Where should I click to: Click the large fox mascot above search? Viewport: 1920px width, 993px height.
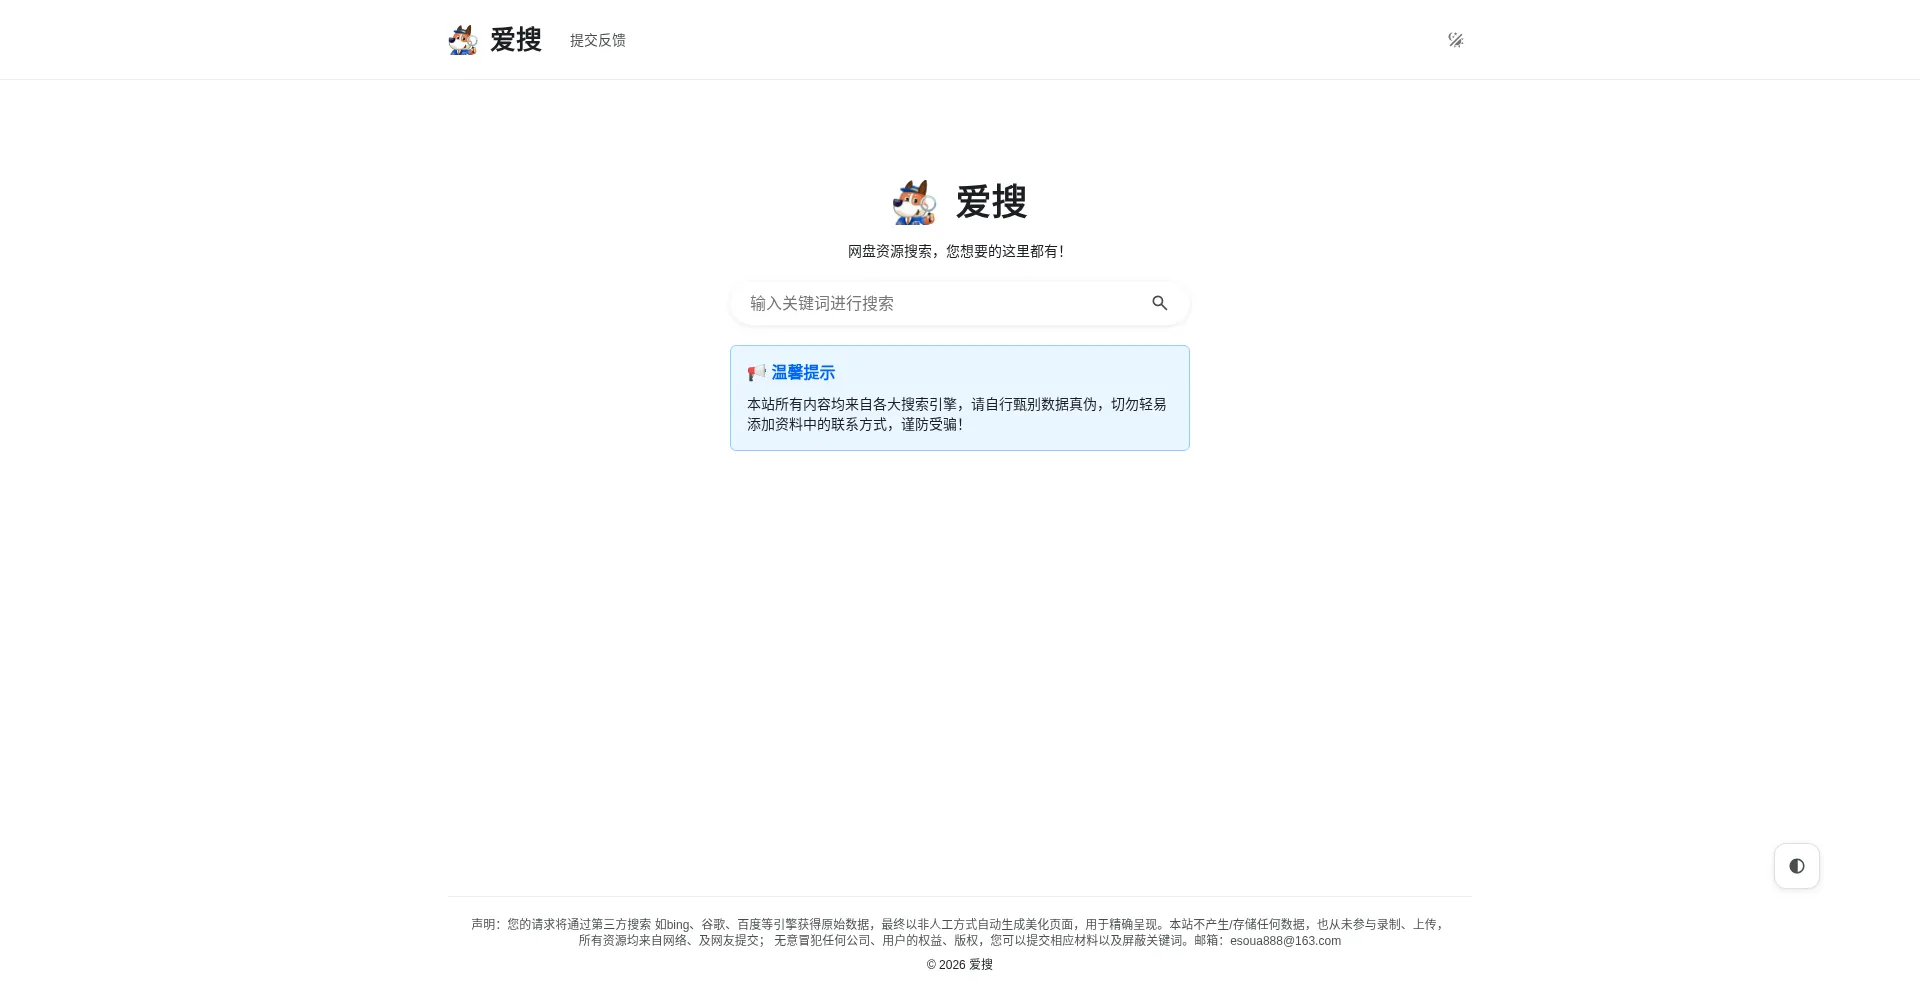click(915, 202)
